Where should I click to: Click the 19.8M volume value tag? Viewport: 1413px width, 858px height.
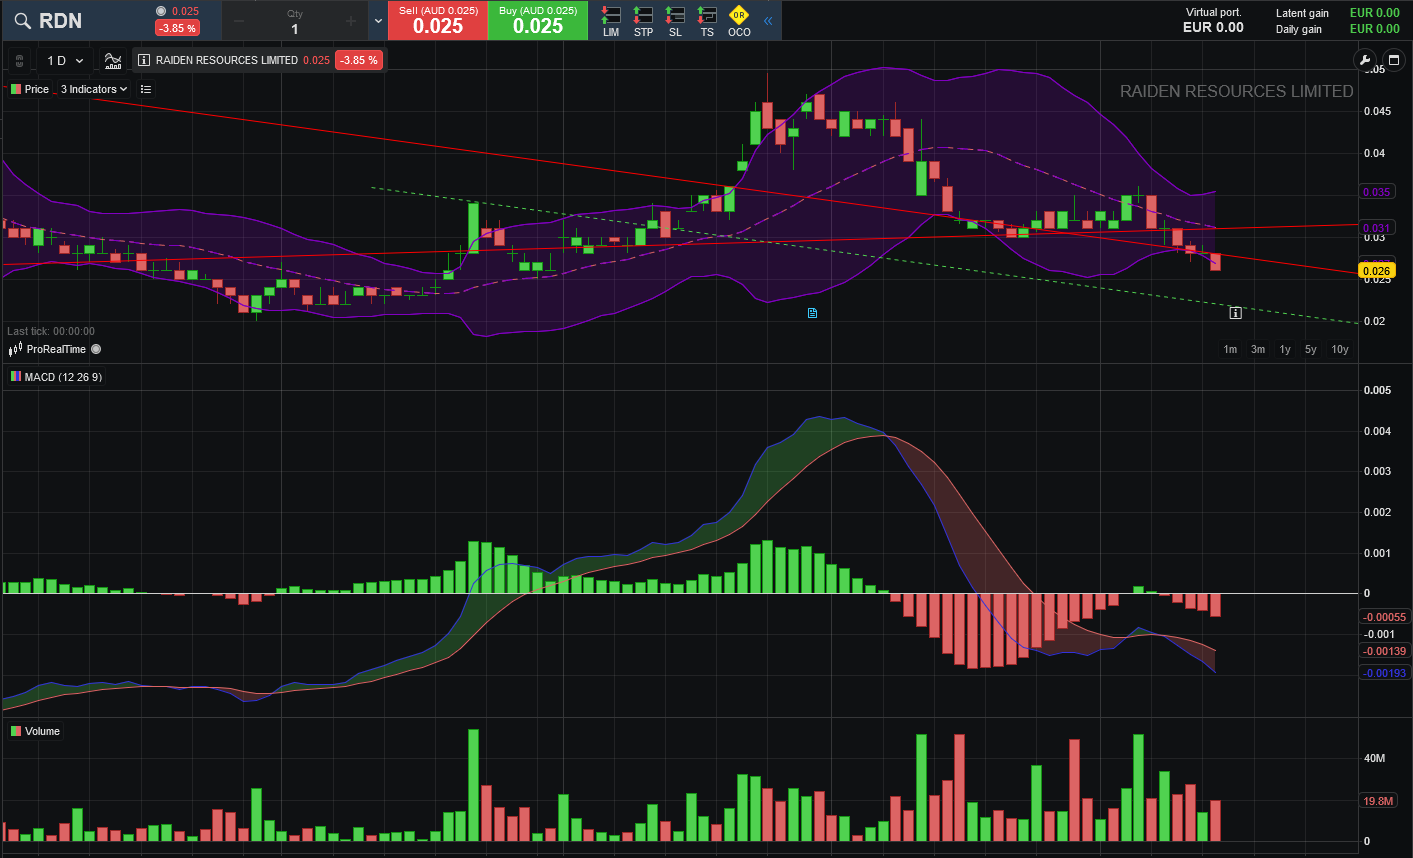(1378, 801)
